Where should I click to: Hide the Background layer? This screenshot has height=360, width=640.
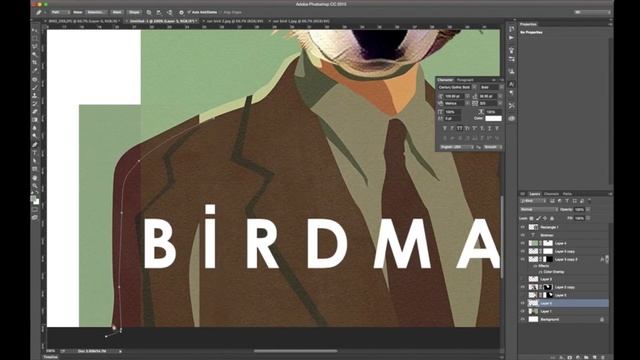click(x=522, y=319)
